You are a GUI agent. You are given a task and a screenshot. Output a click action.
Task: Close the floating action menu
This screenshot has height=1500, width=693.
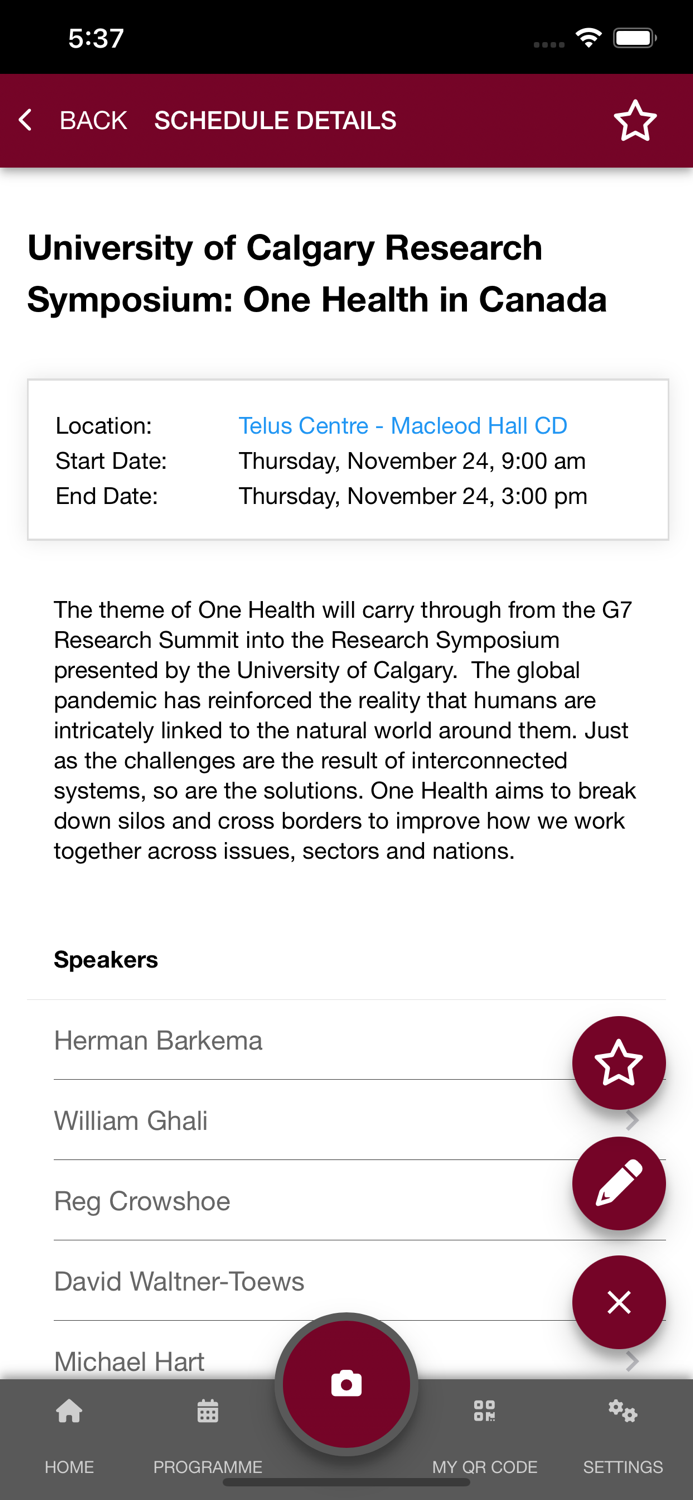coord(619,1302)
